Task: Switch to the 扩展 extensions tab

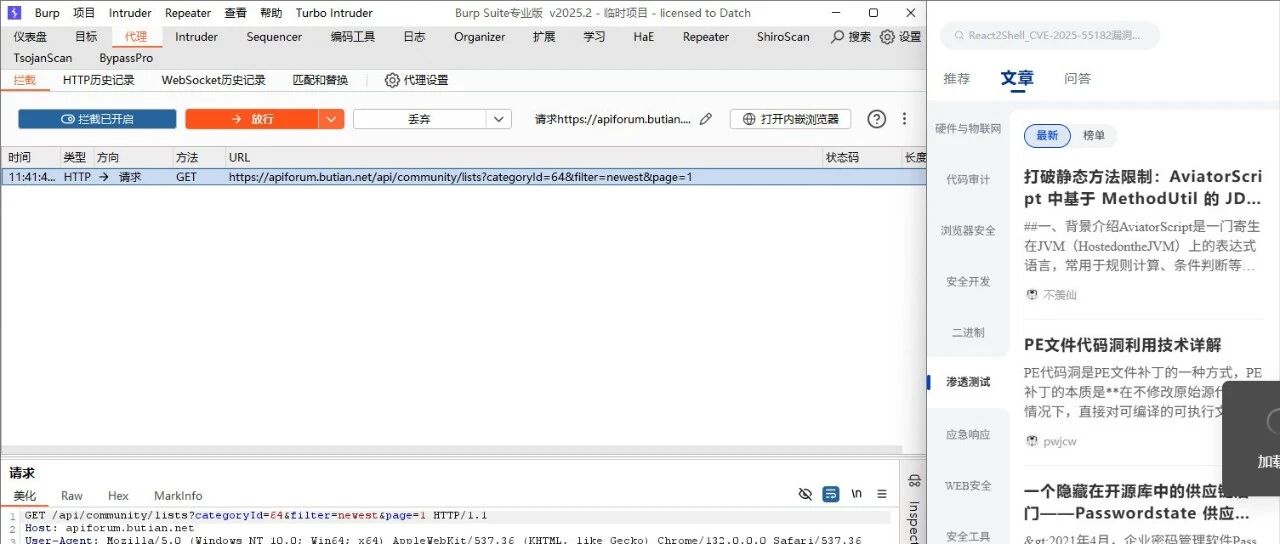Action: pos(544,37)
